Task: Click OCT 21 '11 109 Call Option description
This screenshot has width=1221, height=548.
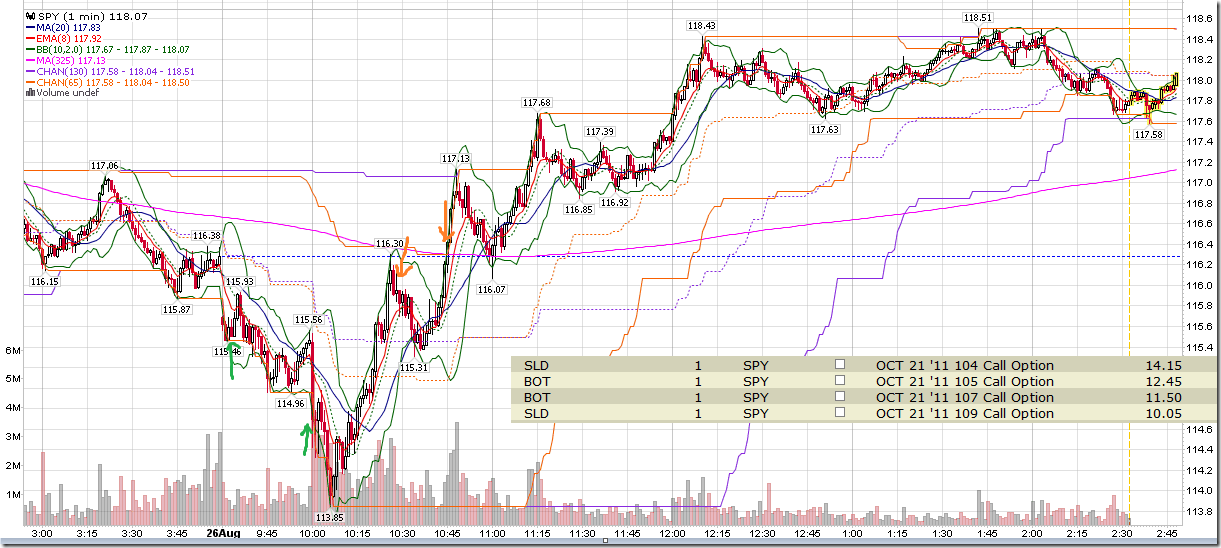Action: pos(965,413)
